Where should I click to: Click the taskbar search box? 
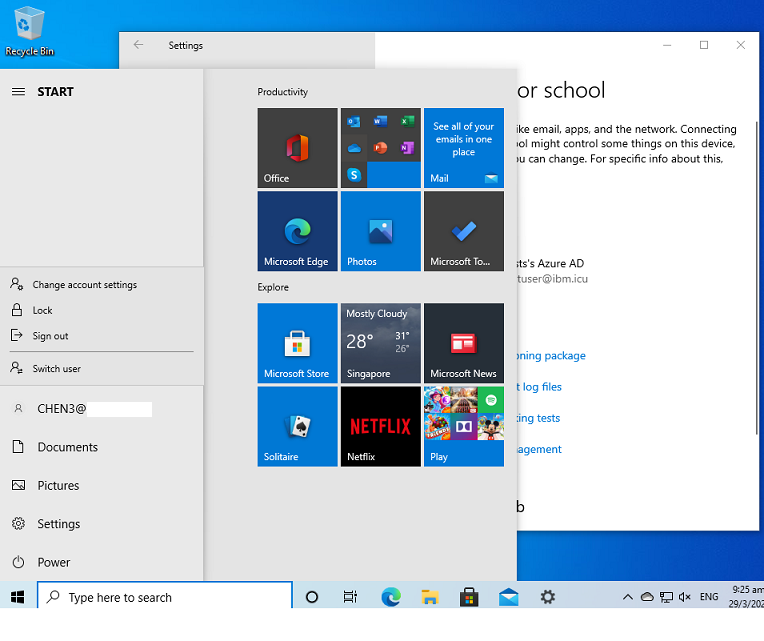click(165, 597)
